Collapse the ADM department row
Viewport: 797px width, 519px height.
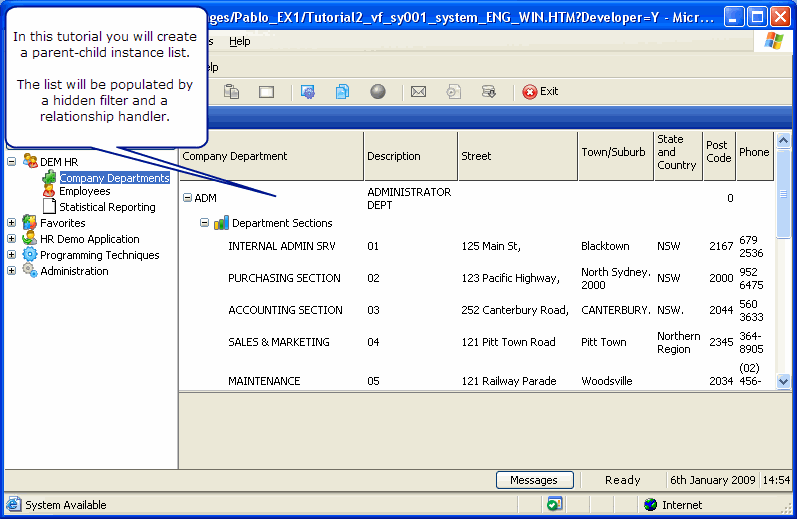[188, 198]
